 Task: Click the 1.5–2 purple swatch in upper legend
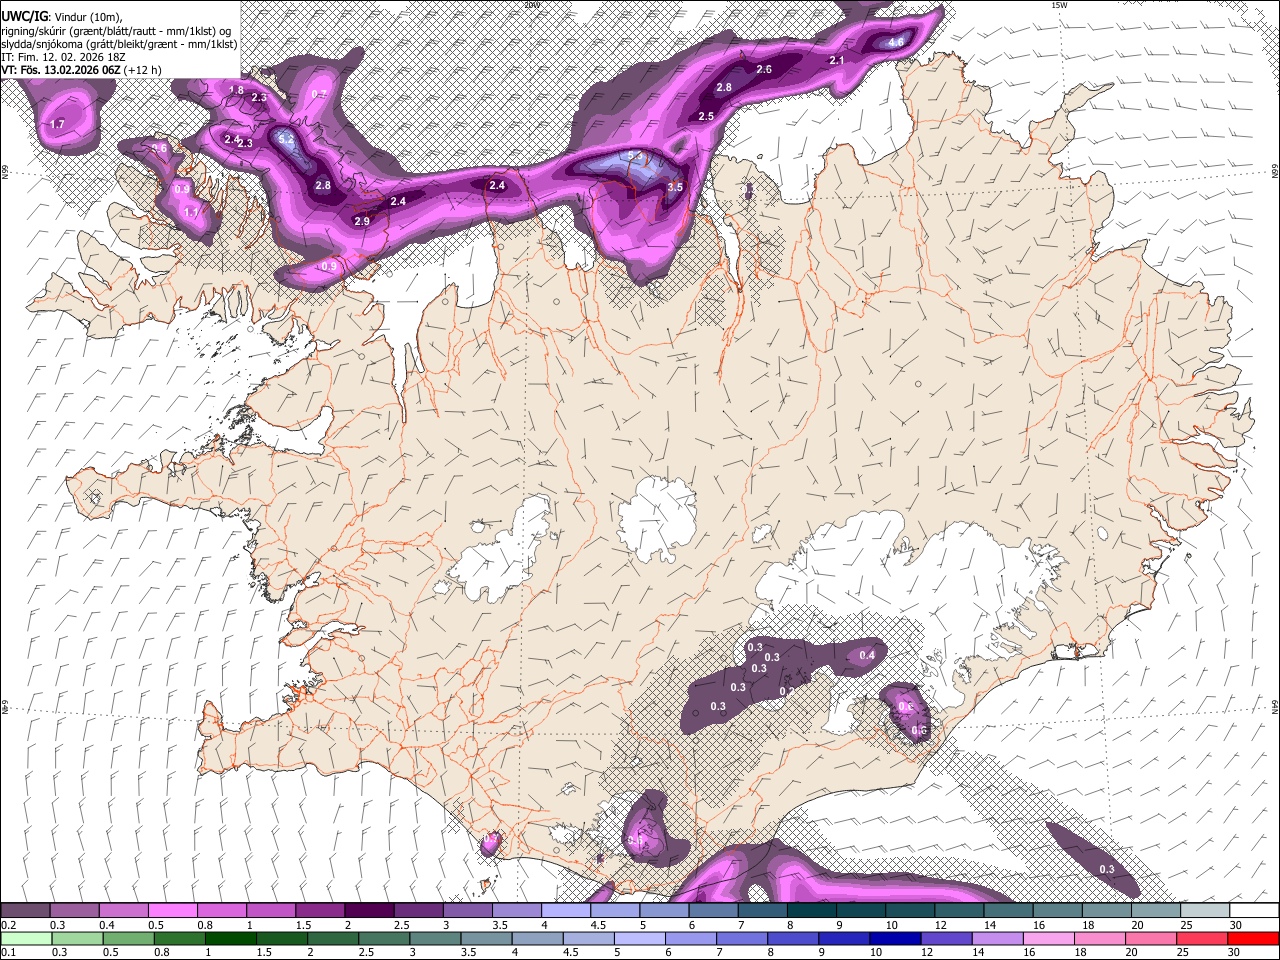point(320,910)
